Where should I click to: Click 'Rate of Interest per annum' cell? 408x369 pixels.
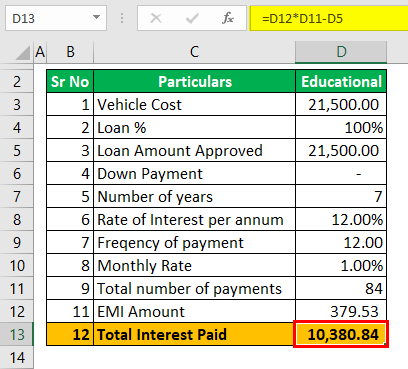[x=195, y=219]
